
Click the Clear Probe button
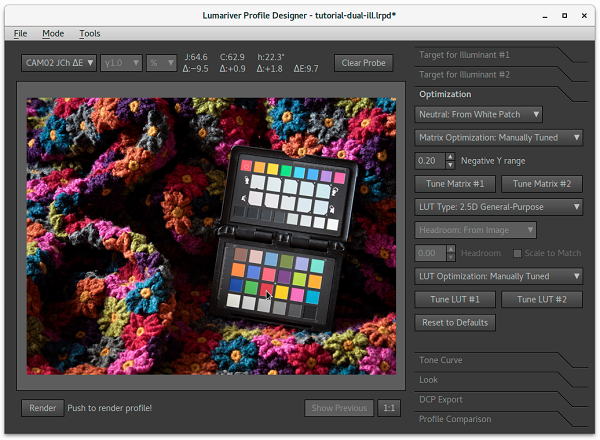pos(364,63)
